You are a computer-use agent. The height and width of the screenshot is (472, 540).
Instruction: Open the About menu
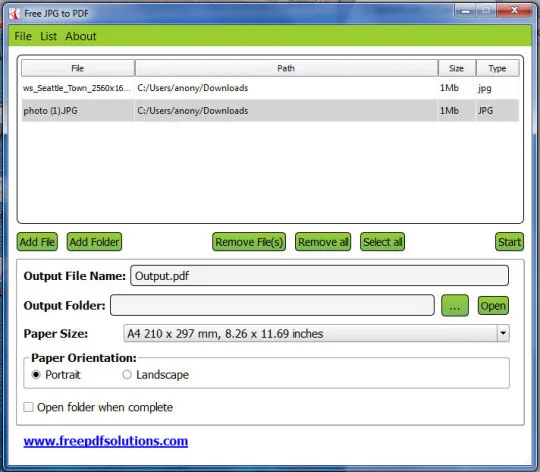[x=81, y=36]
